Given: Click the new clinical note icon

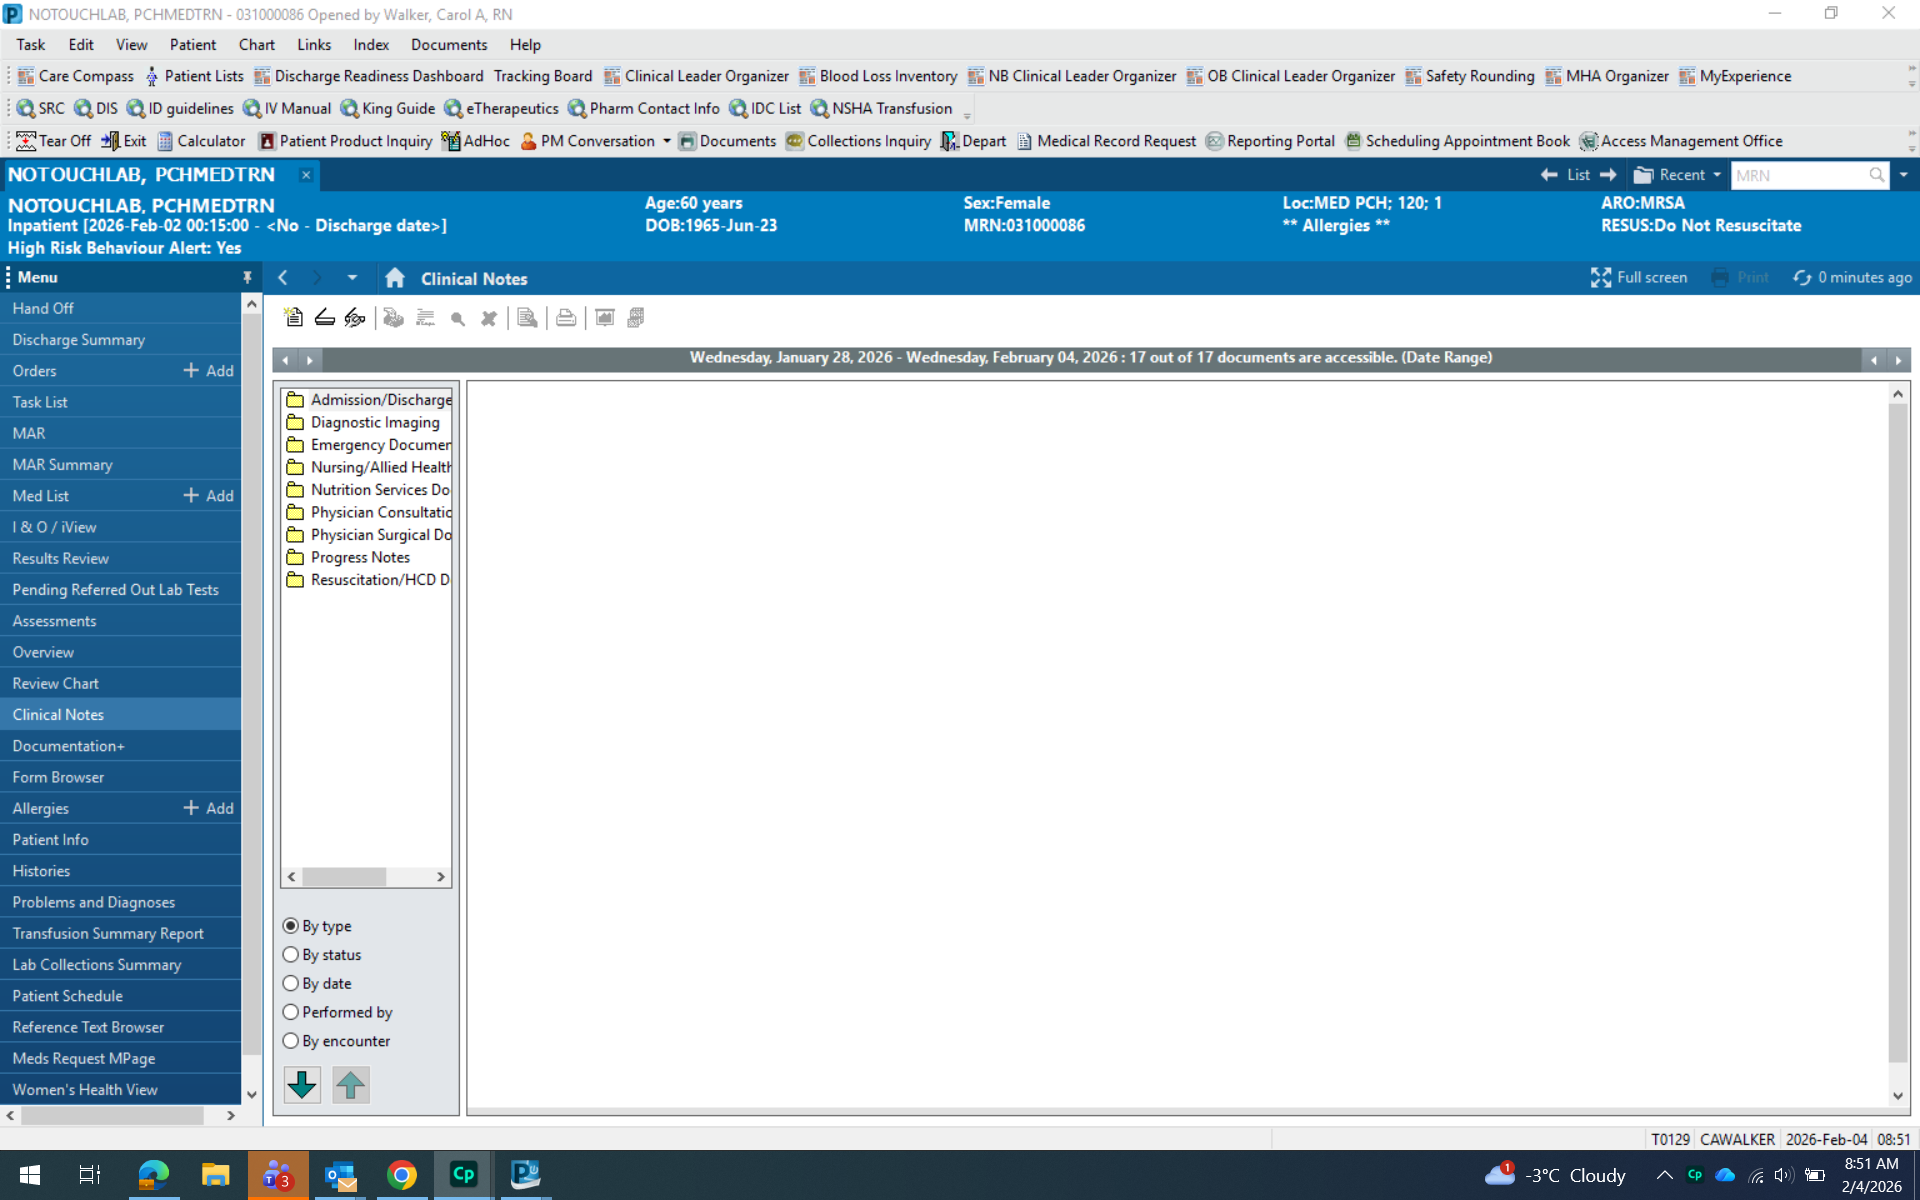Looking at the screenshot, I should pos(293,318).
